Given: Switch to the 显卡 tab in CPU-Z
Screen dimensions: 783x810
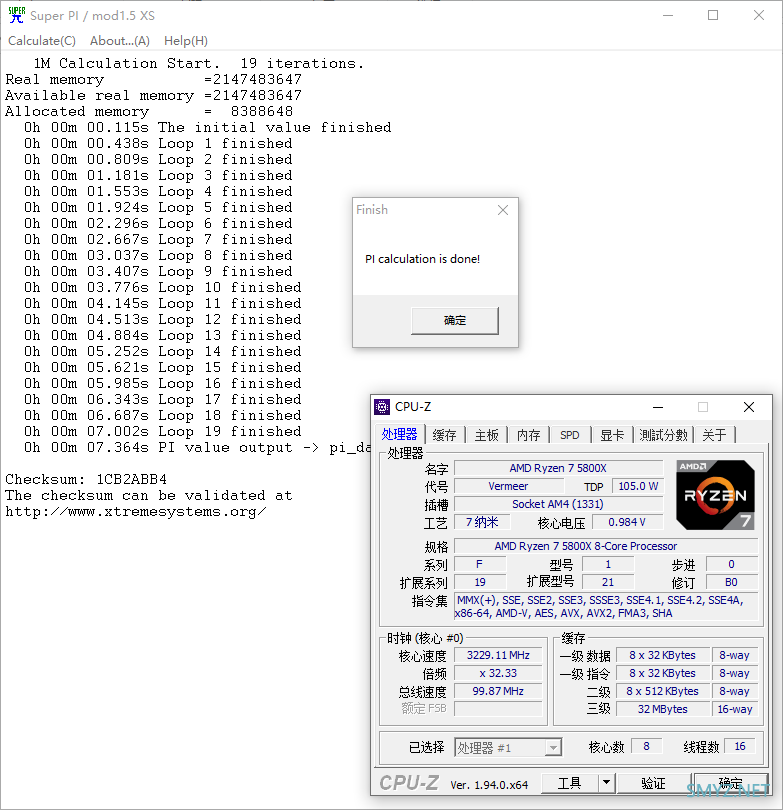Looking at the screenshot, I should (612, 435).
